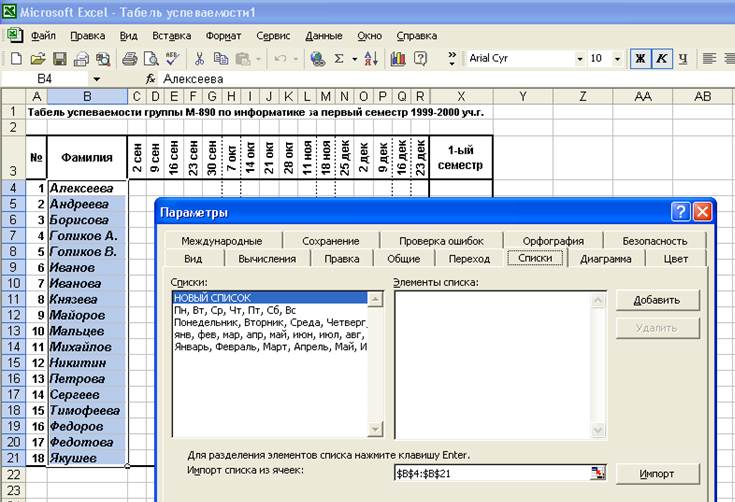Open the font size dropdown
The image size is (735, 502).
click(616, 59)
